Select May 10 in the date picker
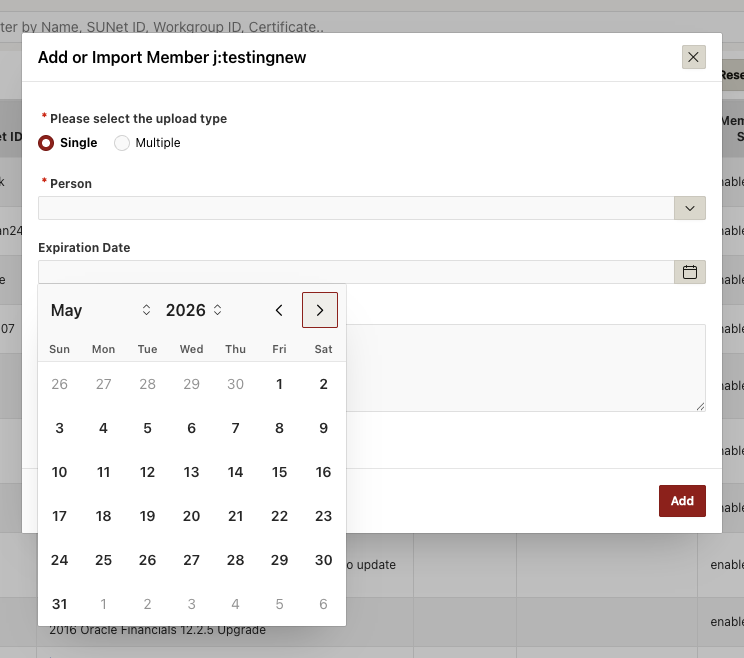 click(59, 472)
